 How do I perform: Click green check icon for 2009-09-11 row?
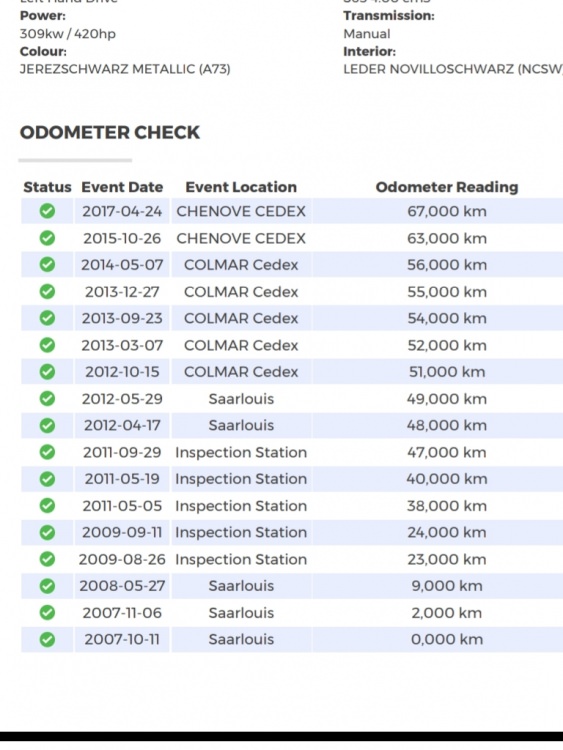[x=47, y=532]
